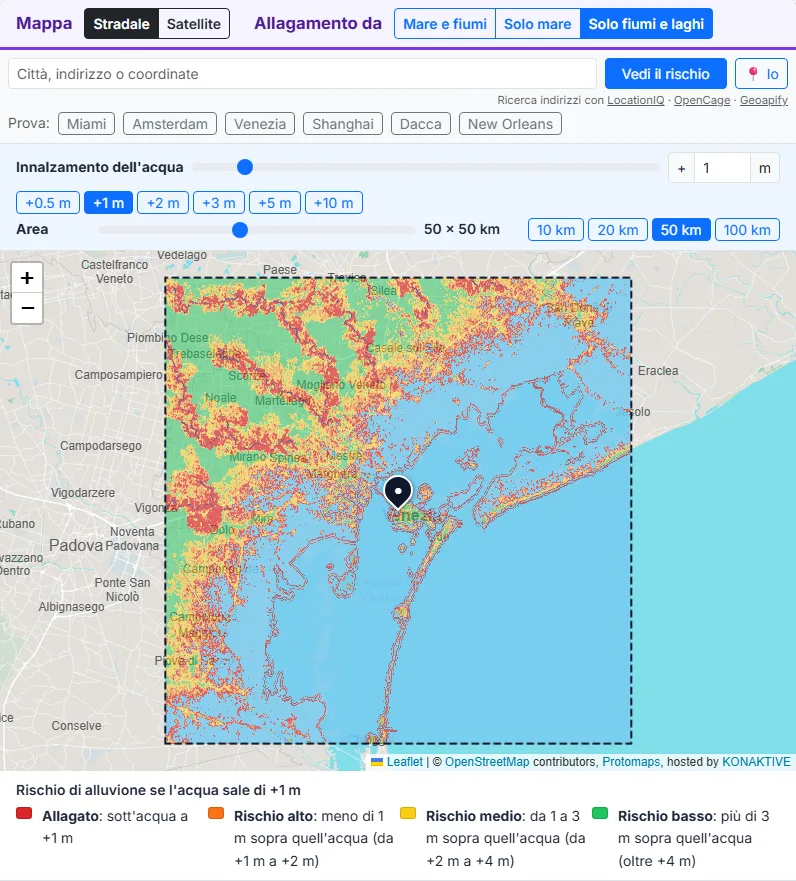Try the Amsterdam example location
The height and width of the screenshot is (881, 796).
click(170, 124)
